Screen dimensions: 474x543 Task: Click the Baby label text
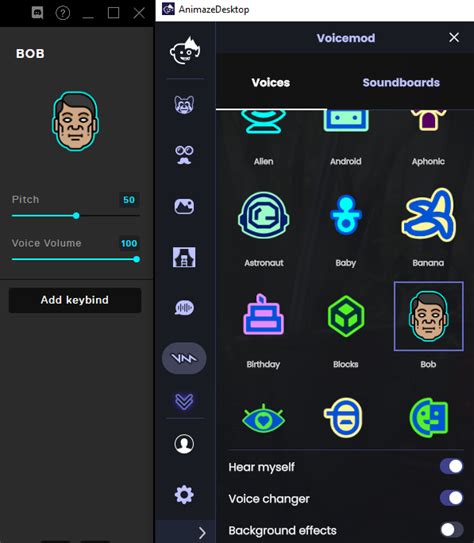point(346,263)
